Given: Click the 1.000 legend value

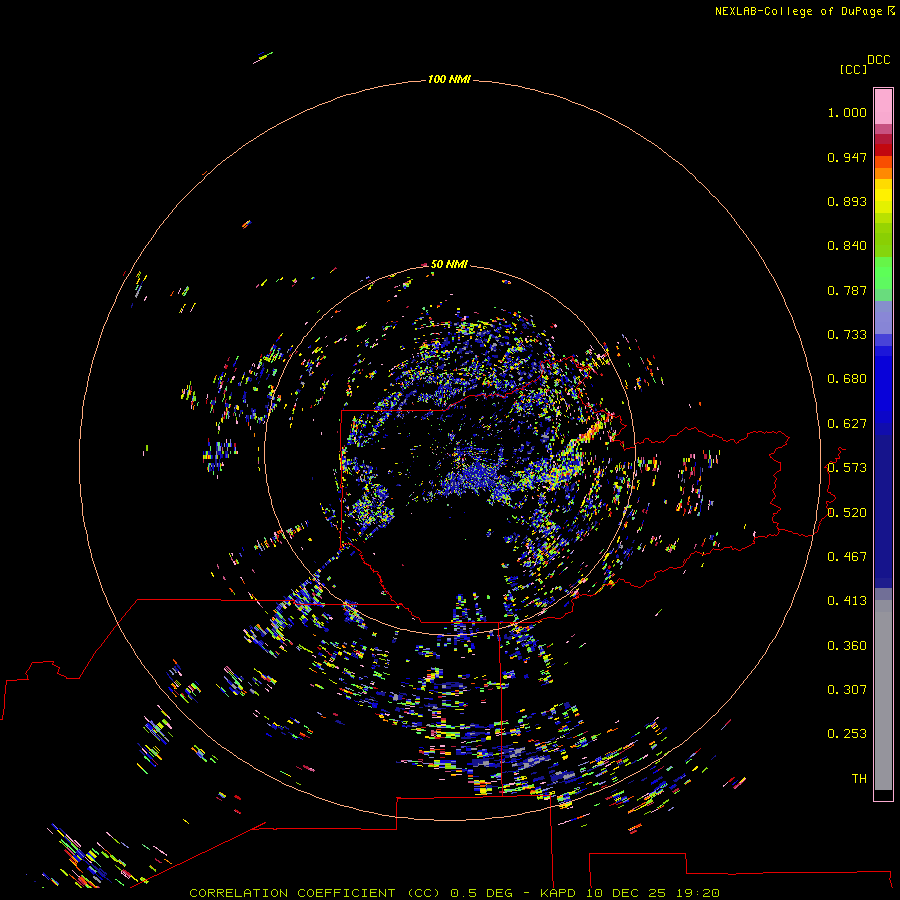Looking at the screenshot, I should click(x=847, y=112).
